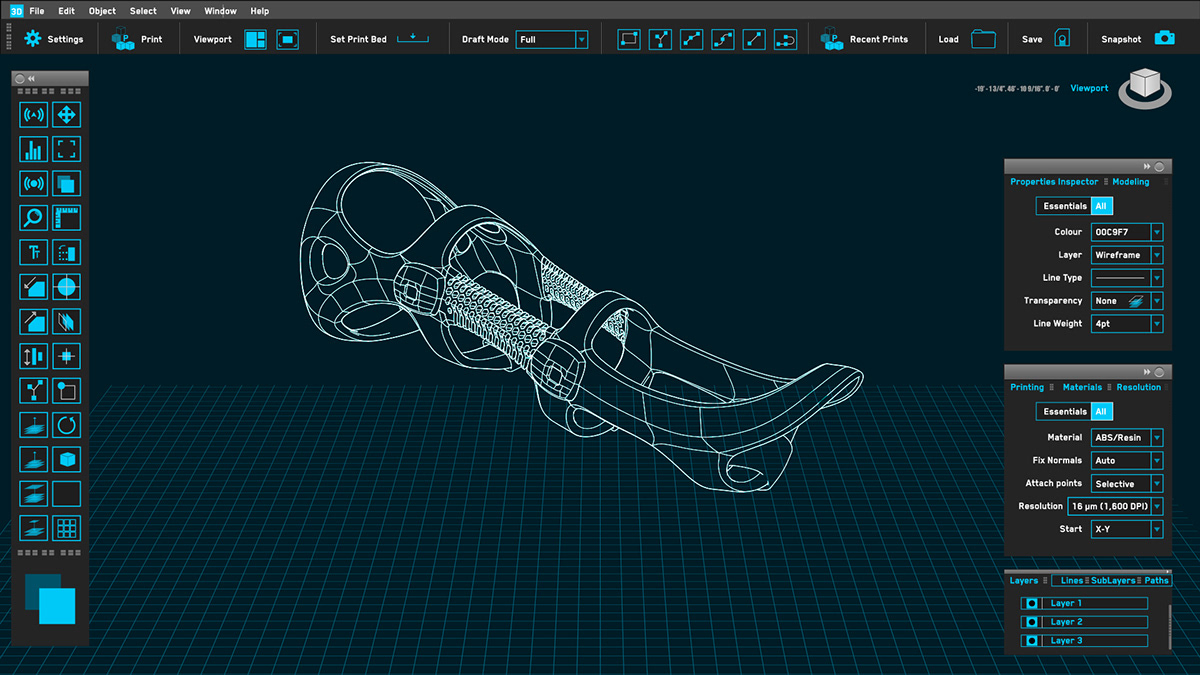Choose the grid pattern tool
Image resolution: width=1200 pixels, height=675 pixels.
66,528
